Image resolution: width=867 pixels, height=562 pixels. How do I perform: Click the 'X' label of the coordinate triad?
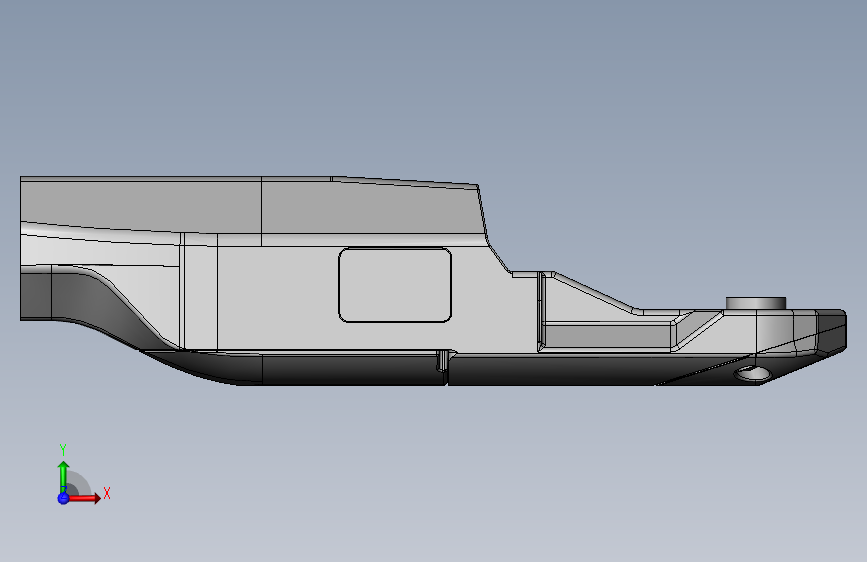(x=107, y=493)
